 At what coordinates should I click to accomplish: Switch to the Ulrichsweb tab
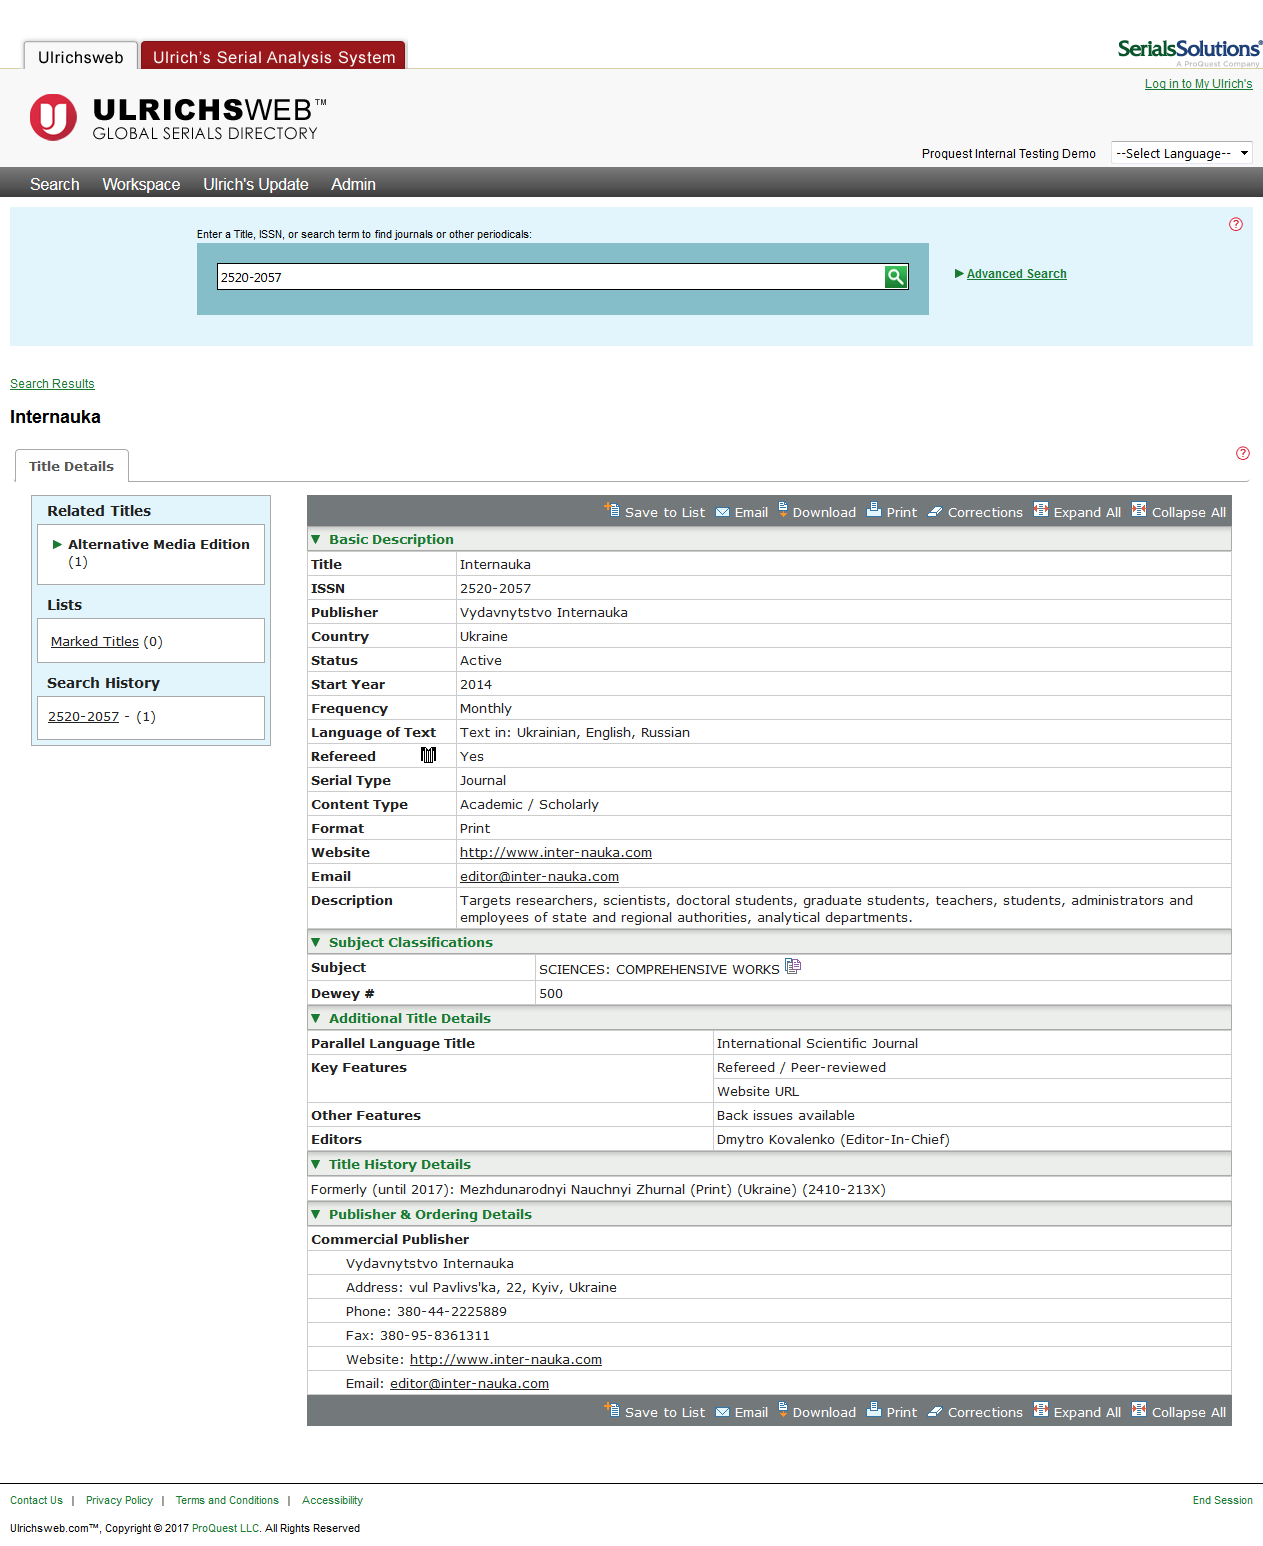80,57
